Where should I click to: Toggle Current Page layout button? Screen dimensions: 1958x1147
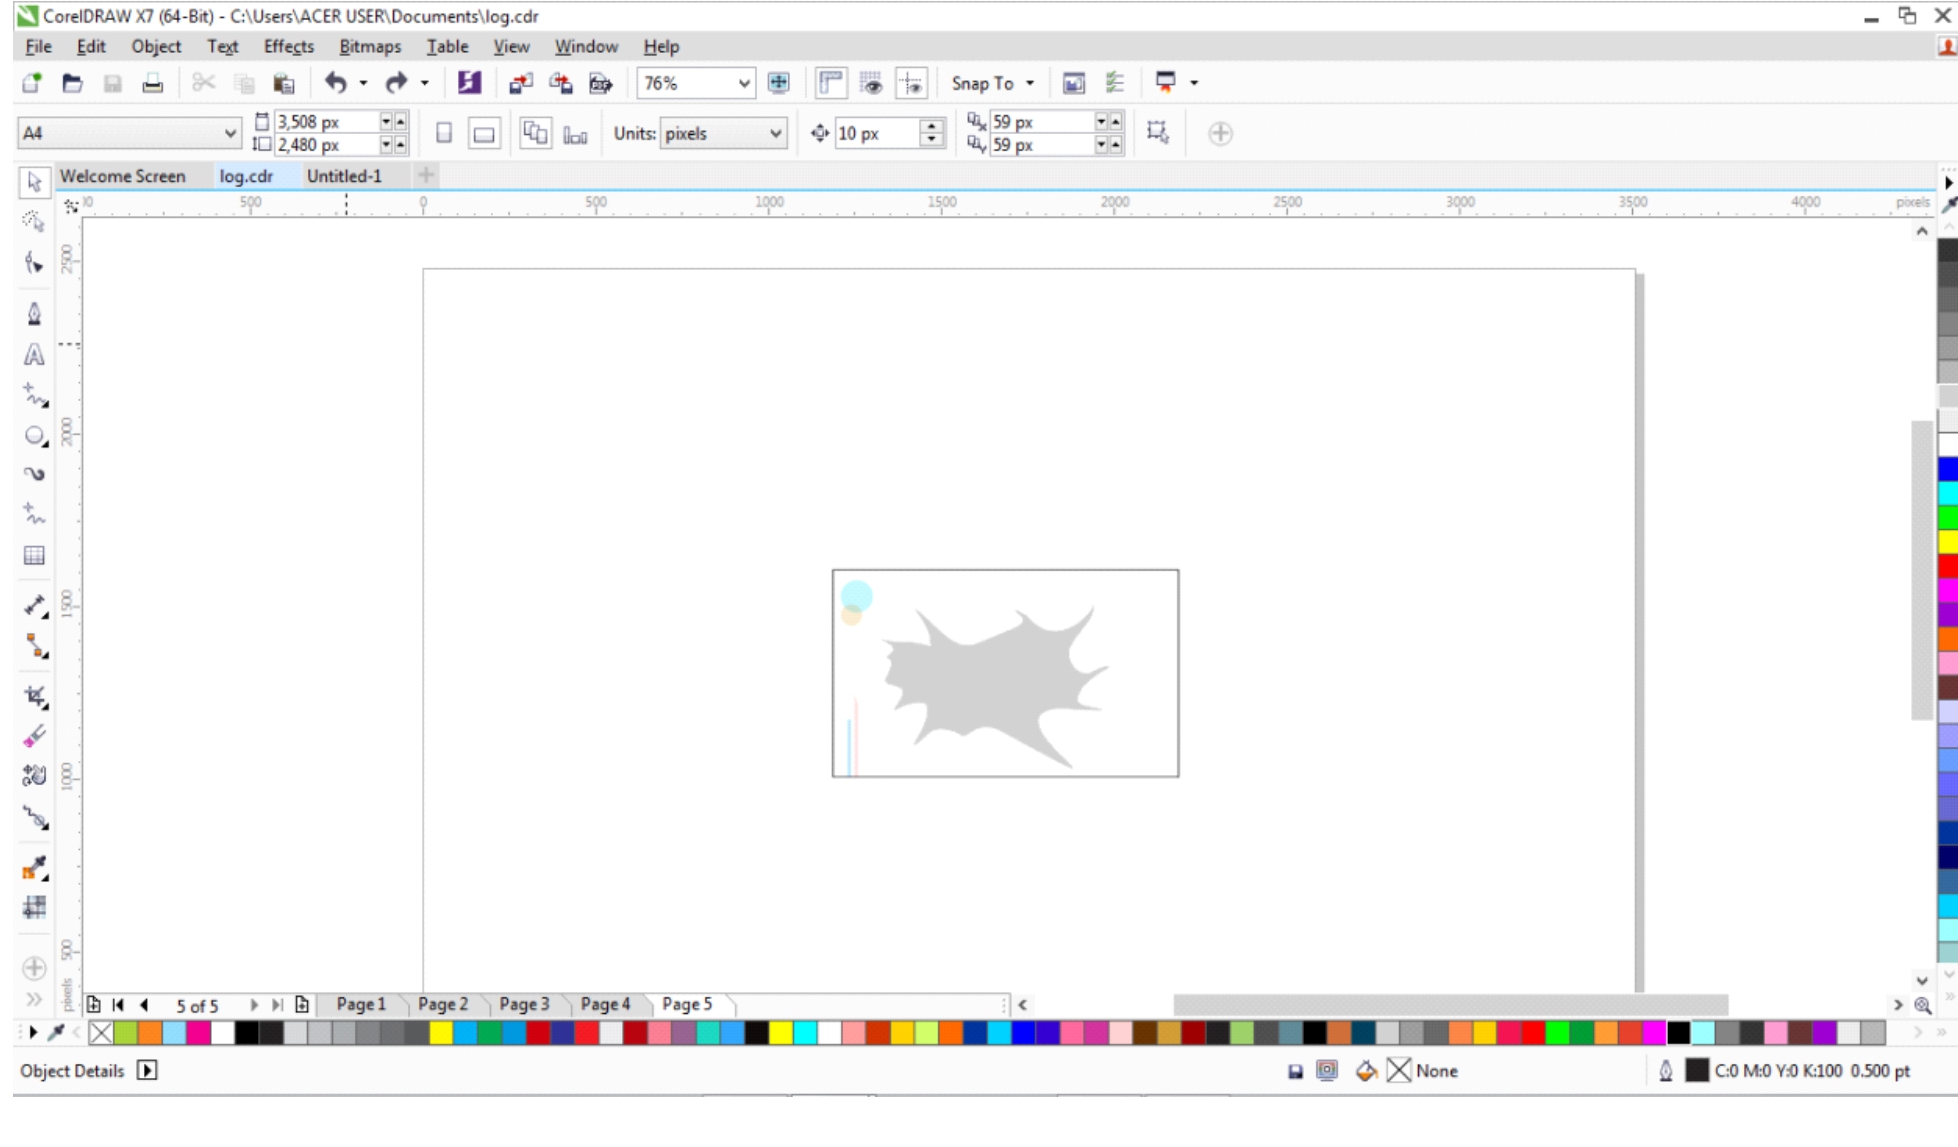point(575,133)
